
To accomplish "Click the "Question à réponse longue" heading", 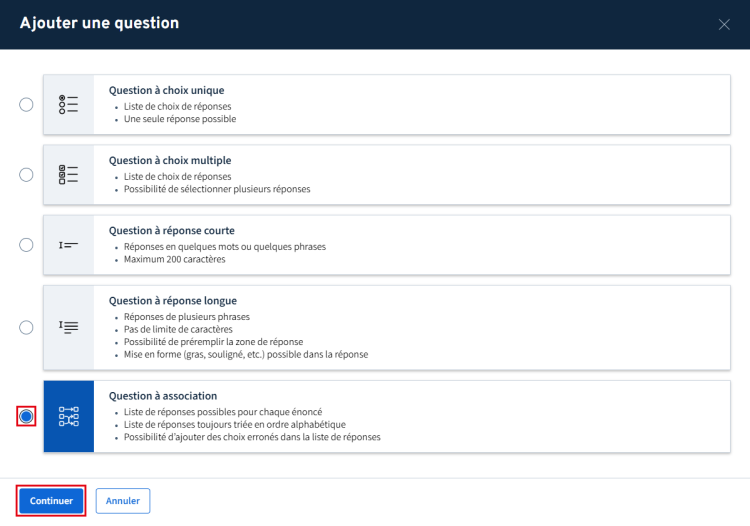I will [x=172, y=300].
